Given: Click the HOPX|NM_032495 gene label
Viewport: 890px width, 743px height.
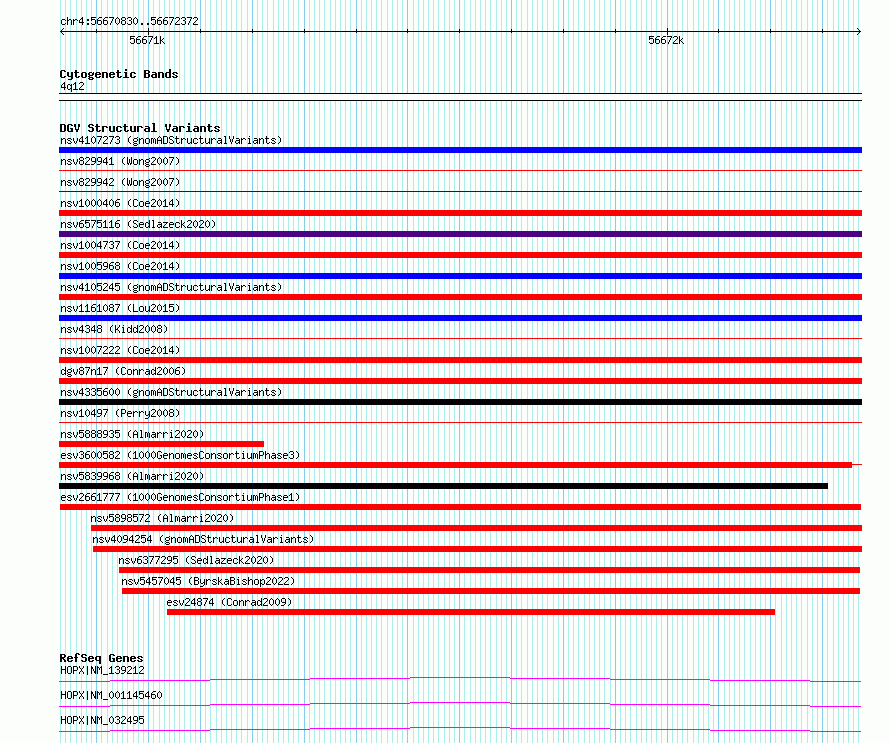Looking at the screenshot, I should [x=102, y=720].
